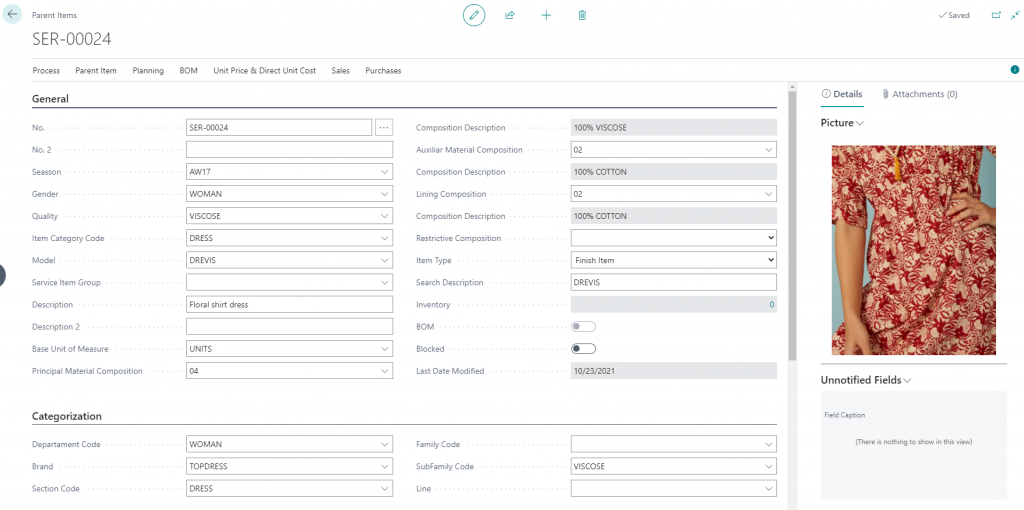Click the collapse page arrows icon
The image size is (1024, 510).
tap(1014, 15)
